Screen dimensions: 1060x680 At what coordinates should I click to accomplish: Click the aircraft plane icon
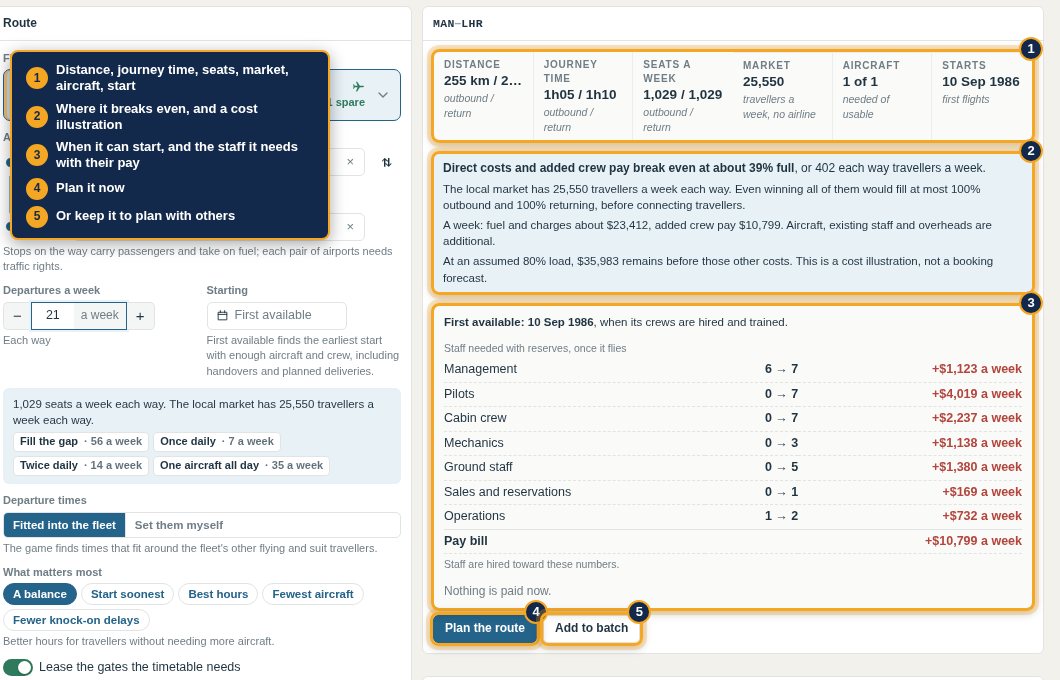[x=358, y=87]
